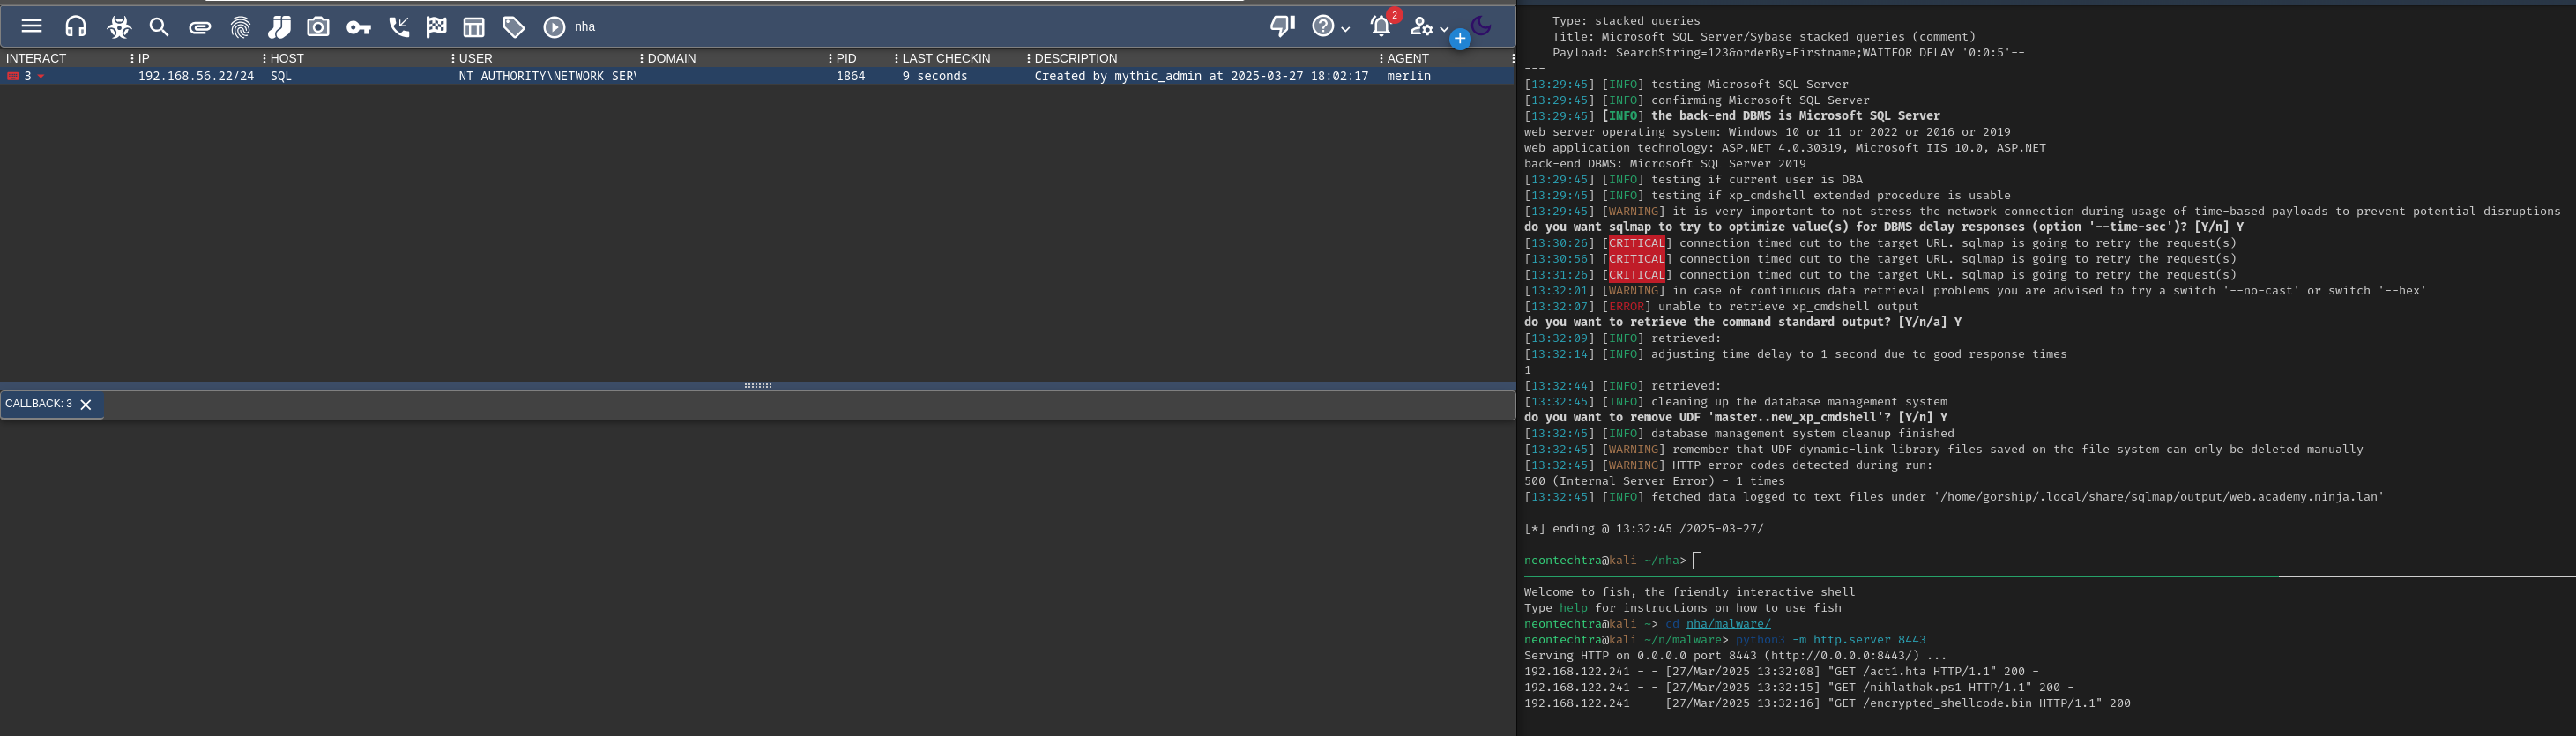Viewport: 2576px width, 736px height.
Task: Click 'back-end DBMS: Microsoft SQL Server 2019' line
Action: (x=1665, y=164)
